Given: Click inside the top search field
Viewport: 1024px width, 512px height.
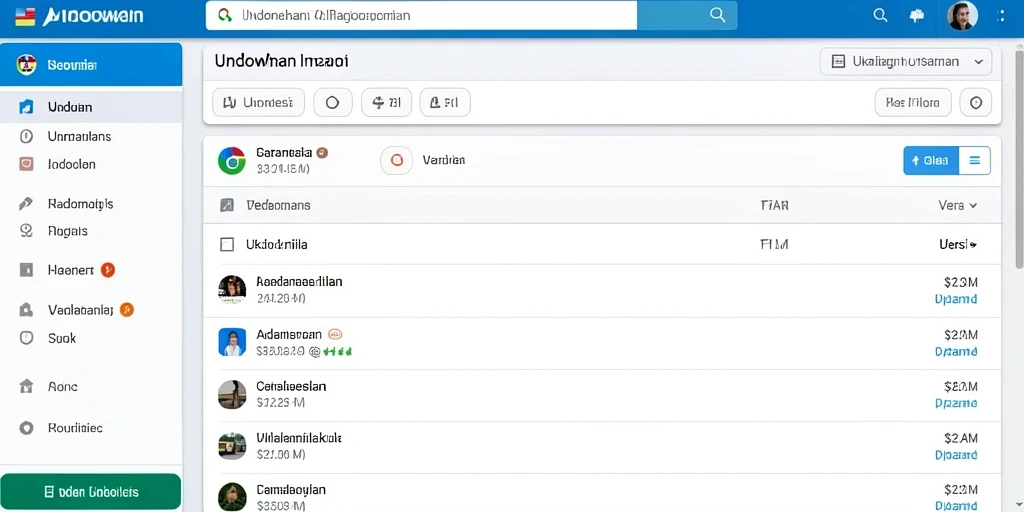Looking at the screenshot, I should [x=421, y=16].
